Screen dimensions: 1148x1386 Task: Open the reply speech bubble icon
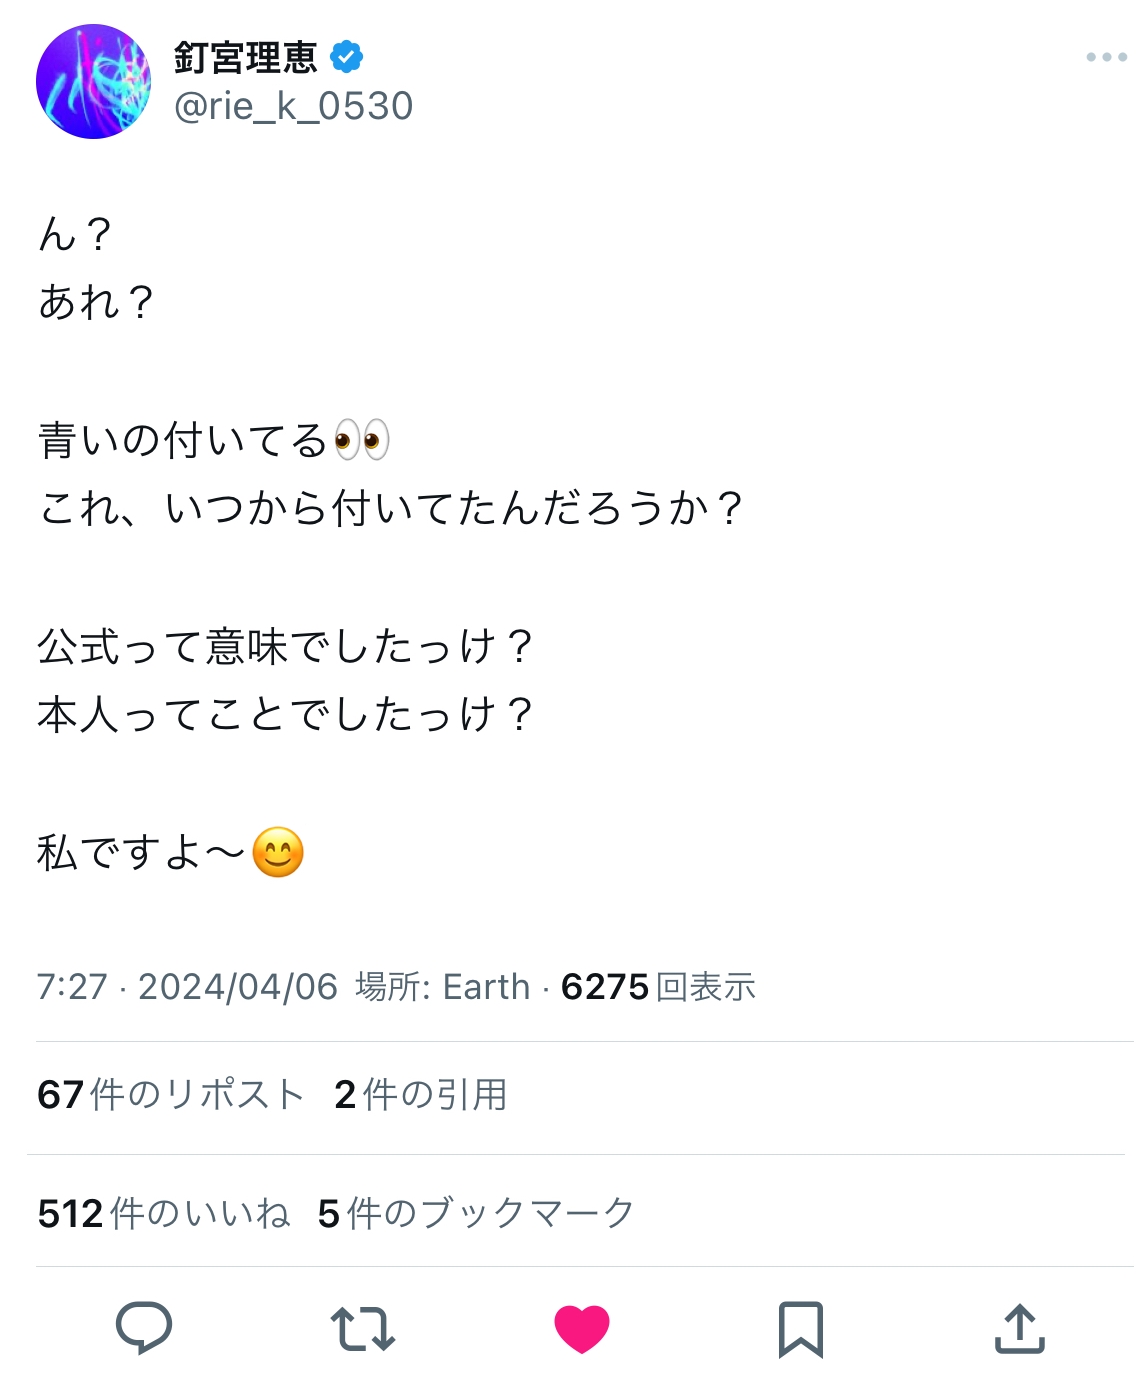click(144, 1328)
